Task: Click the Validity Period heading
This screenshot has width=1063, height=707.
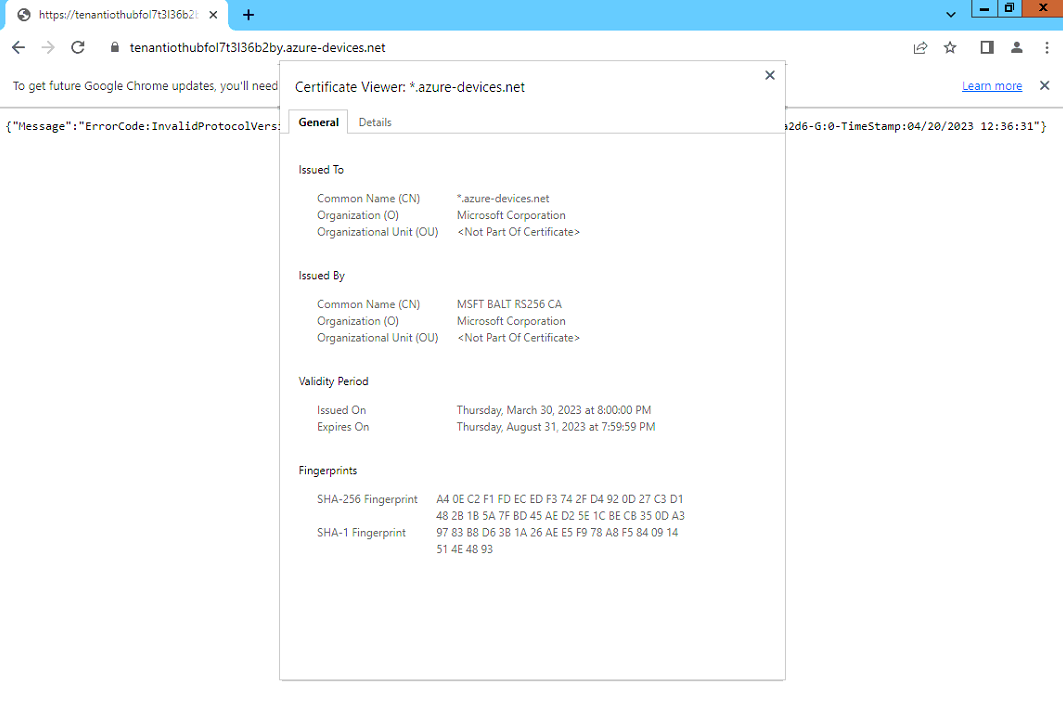Action: 334,382
